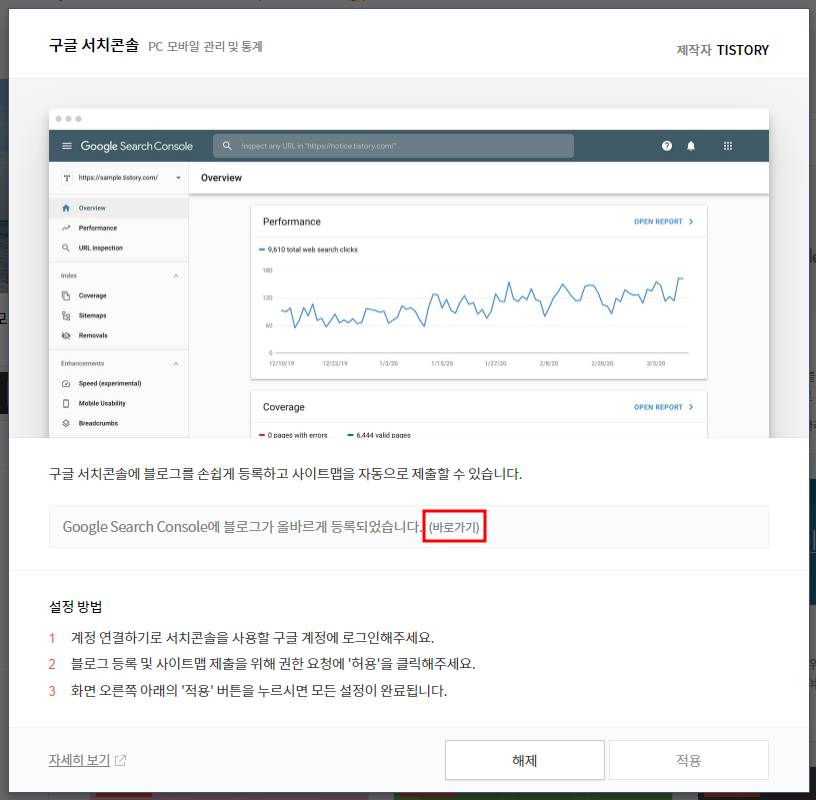Open Speed (experimental) in the sidebar
The height and width of the screenshot is (800, 816).
coord(110,383)
